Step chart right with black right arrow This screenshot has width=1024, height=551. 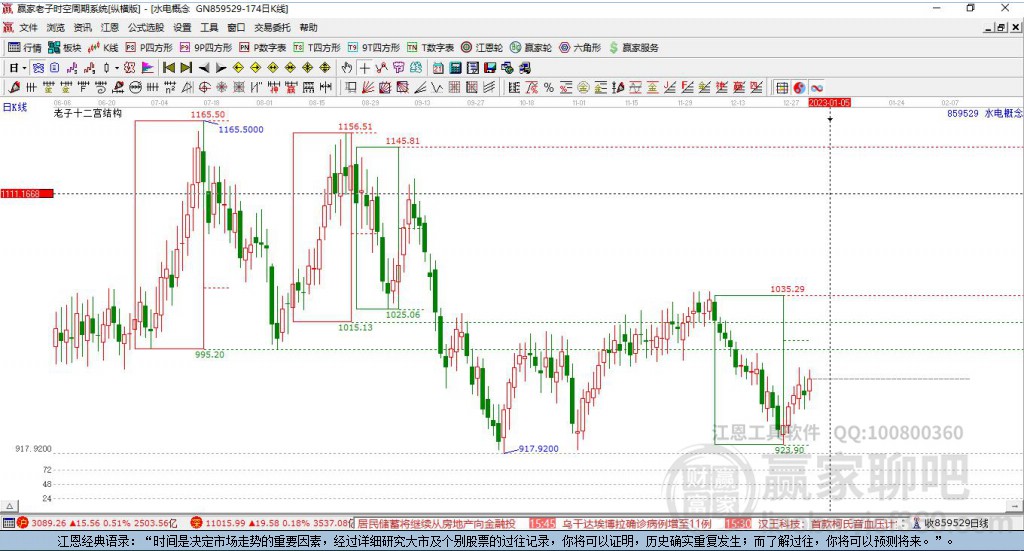click(x=221, y=68)
